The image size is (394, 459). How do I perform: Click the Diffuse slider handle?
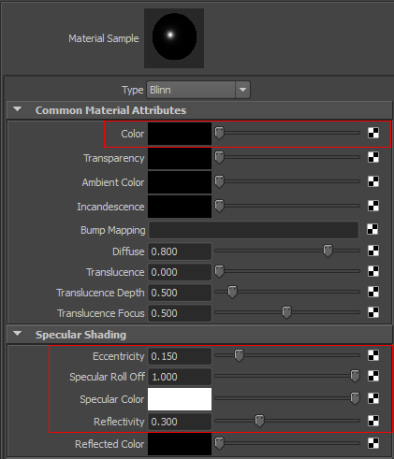pos(328,251)
